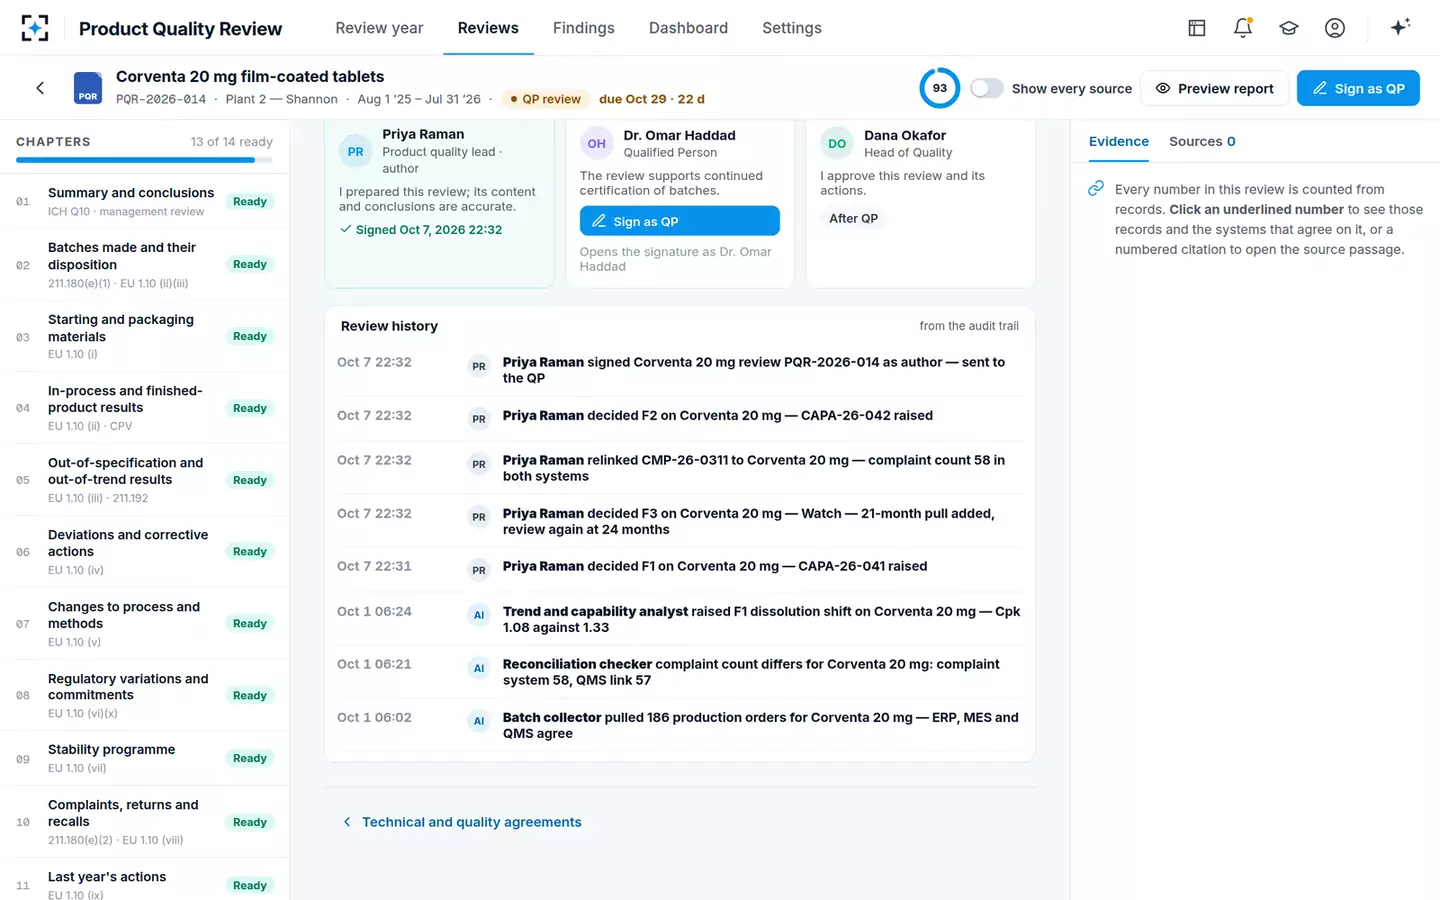Image resolution: width=1440 pixels, height=900 pixels.
Task: Click the graduation cap learning icon
Action: (x=1289, y=28)
